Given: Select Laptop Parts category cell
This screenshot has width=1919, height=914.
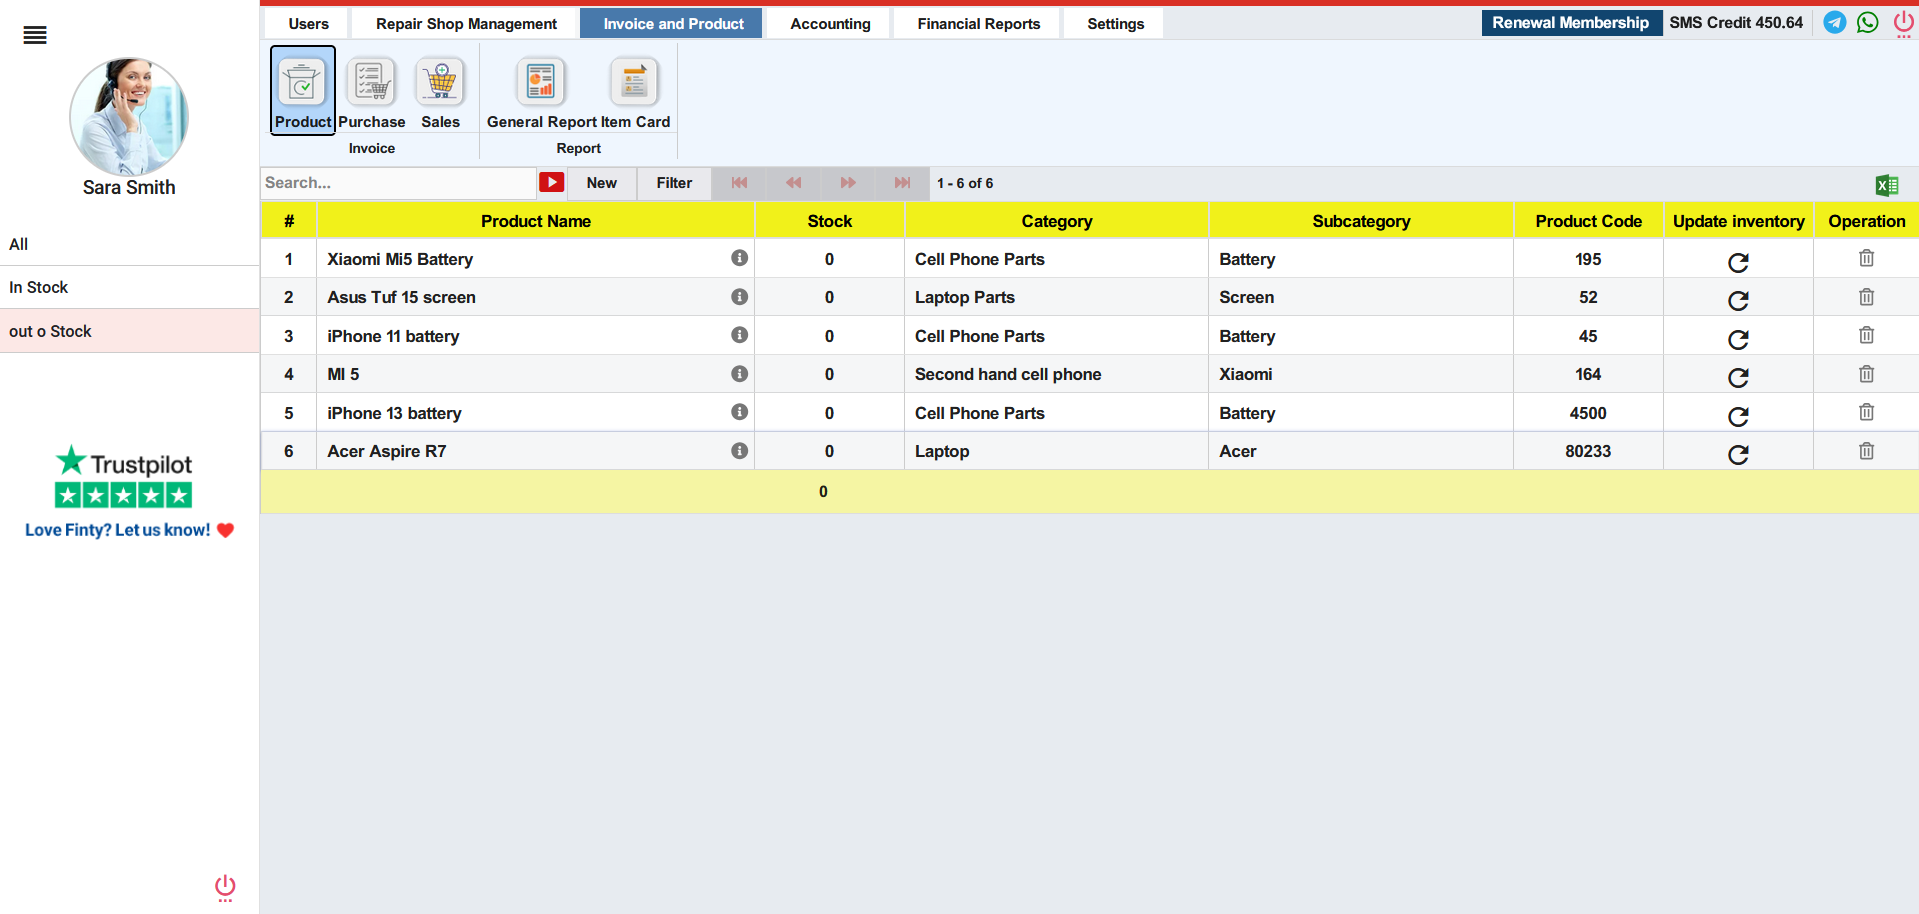Looking at the screenshot, I should coord(1056,297).
